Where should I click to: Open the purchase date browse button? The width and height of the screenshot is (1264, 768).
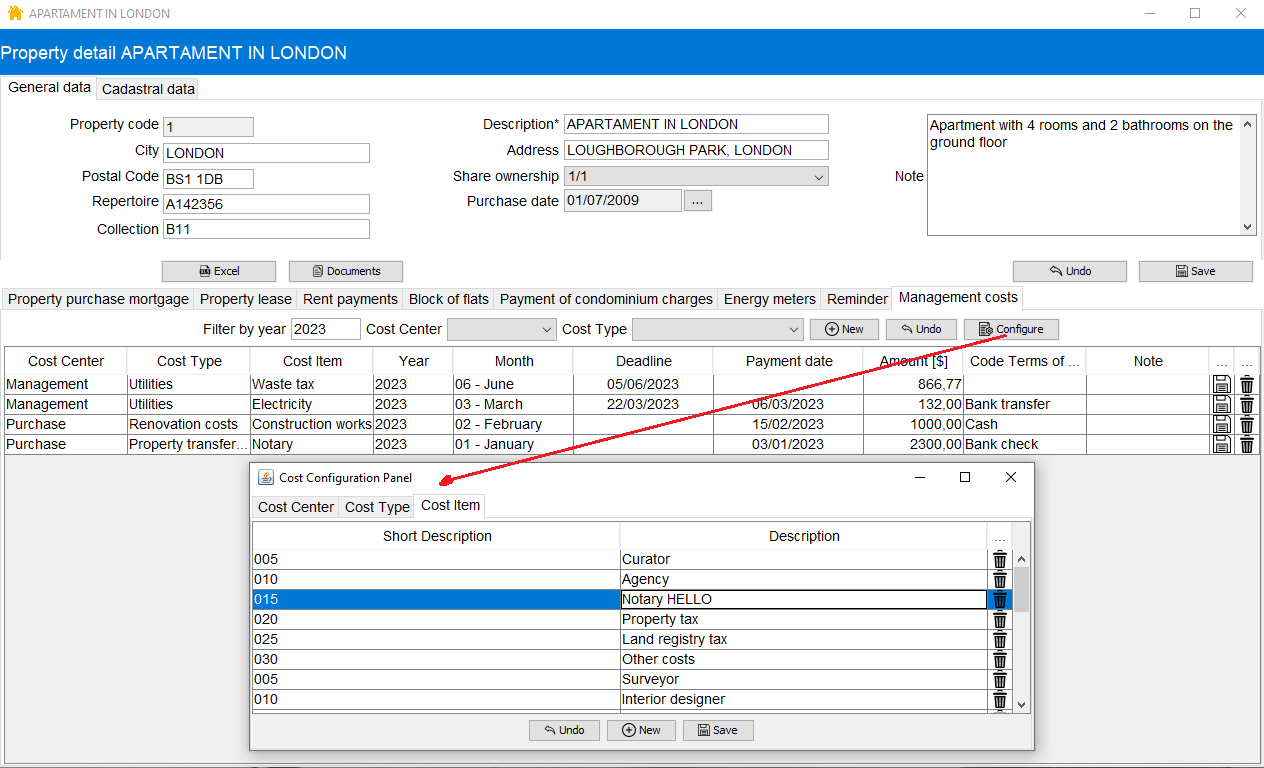pyautogui.click(x=698, y=200)
